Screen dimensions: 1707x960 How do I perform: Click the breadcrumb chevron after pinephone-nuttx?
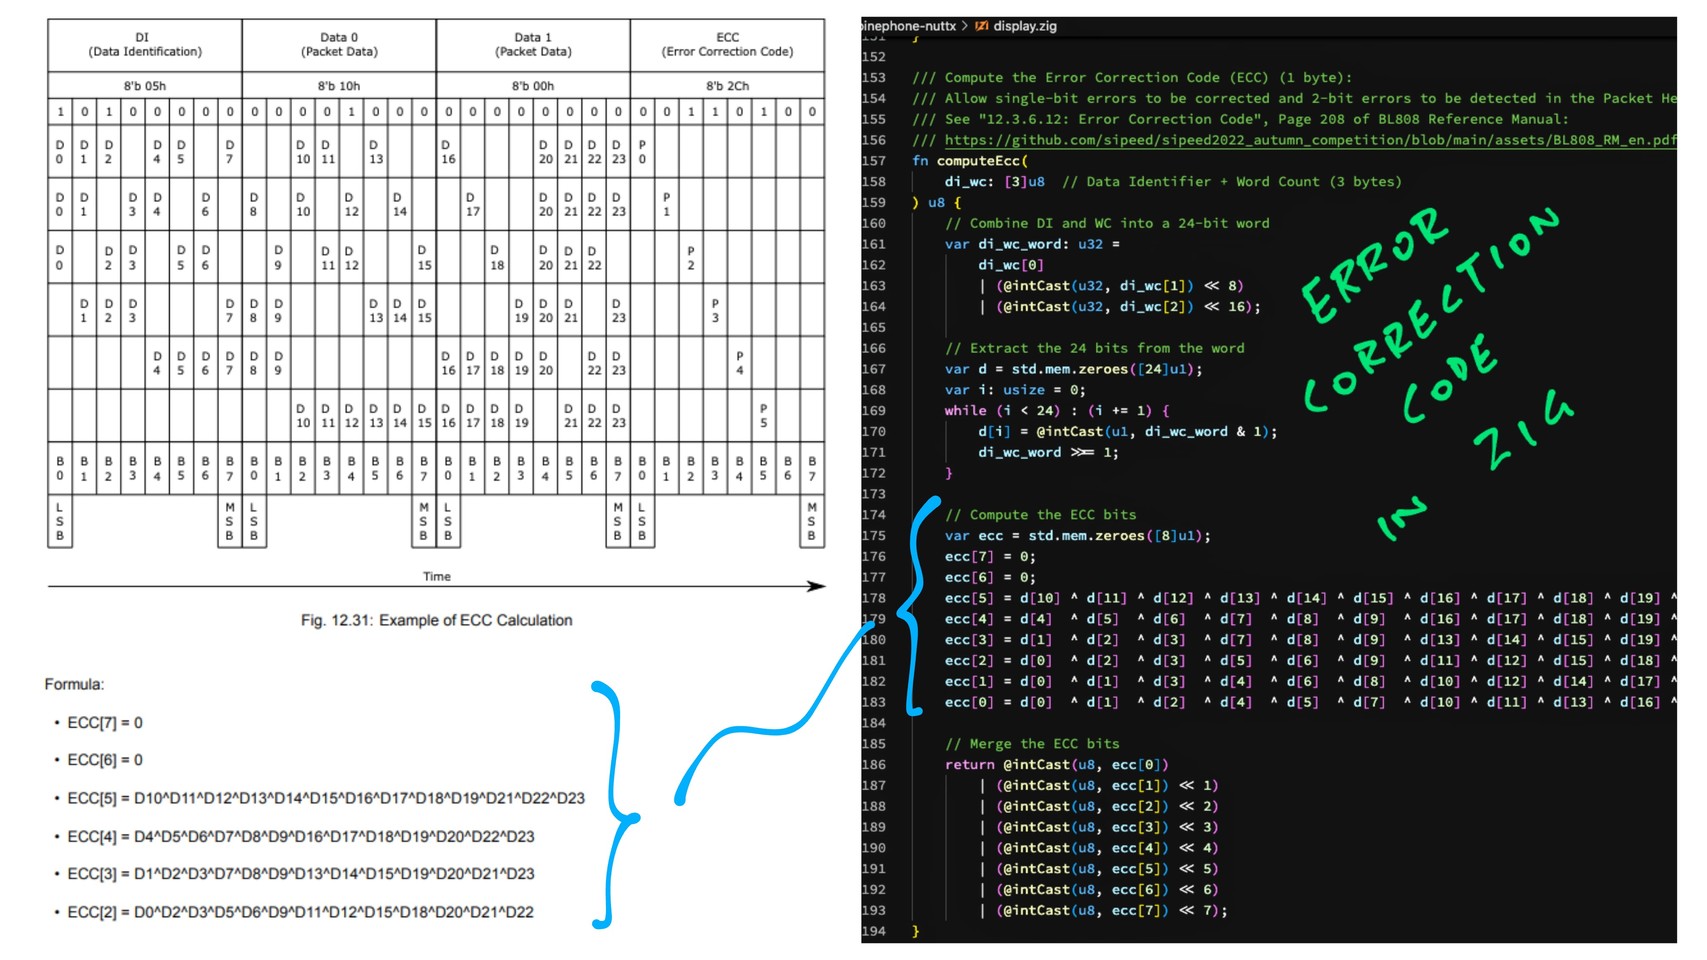pyautogui.click(x=965, y=26)
